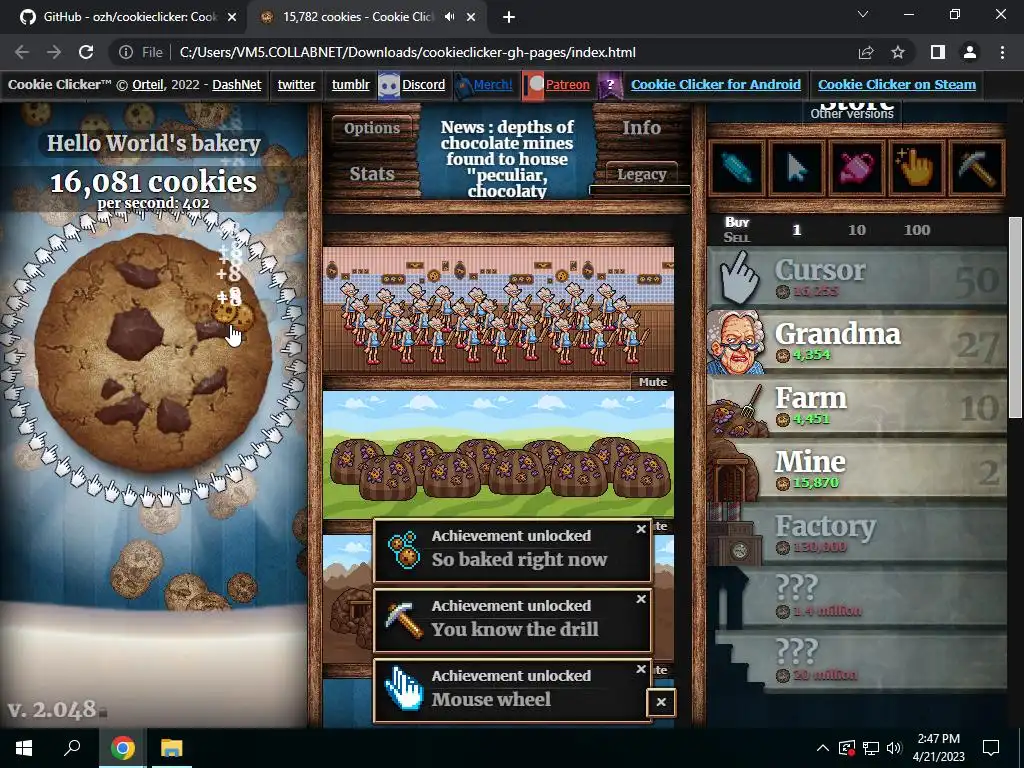Show hidden system tray icons

822,748
